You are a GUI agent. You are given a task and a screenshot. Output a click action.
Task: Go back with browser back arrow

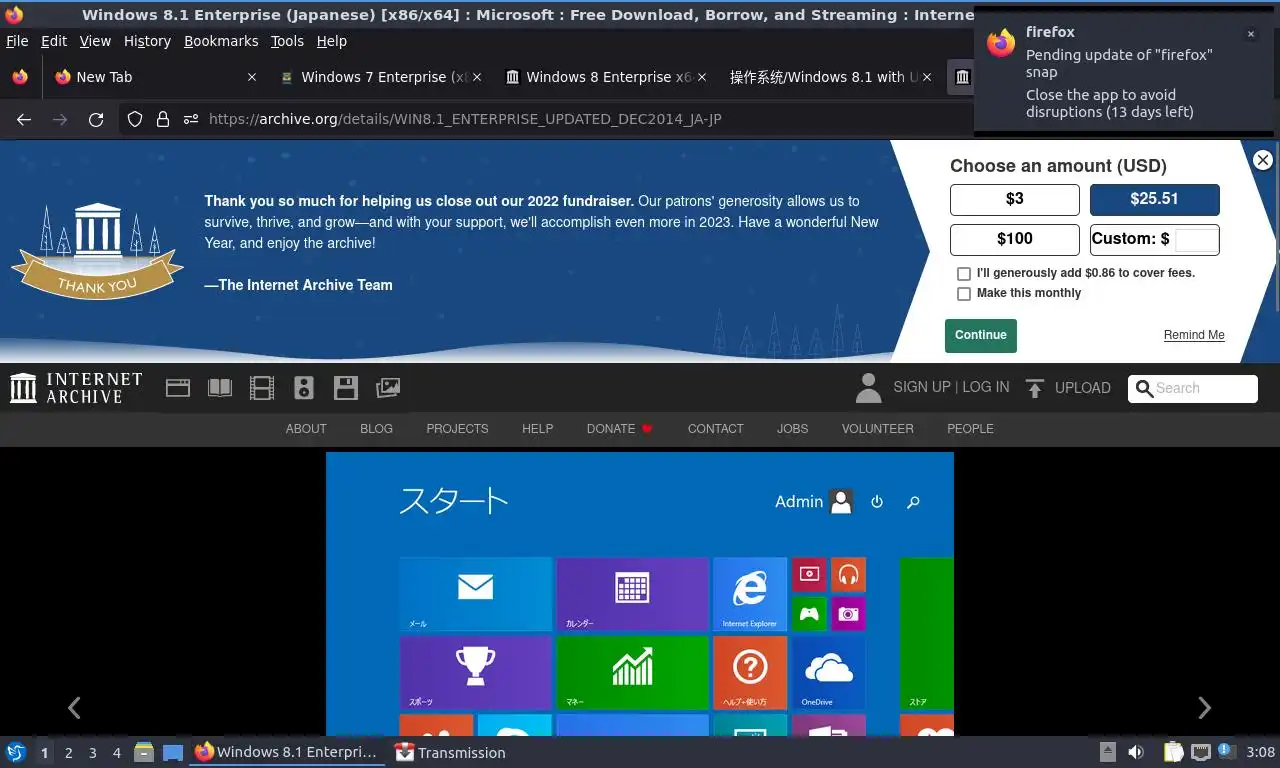(x=24, y=119)
